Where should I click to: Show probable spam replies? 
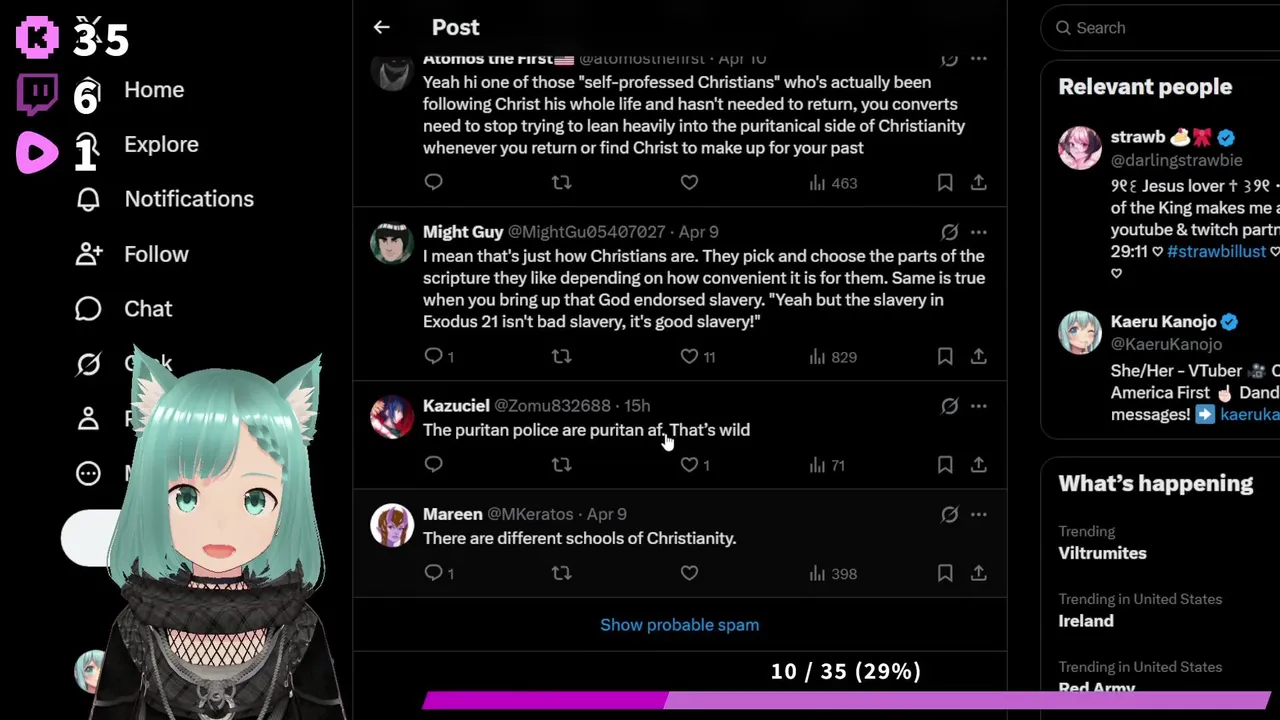(x=679, y=625)
